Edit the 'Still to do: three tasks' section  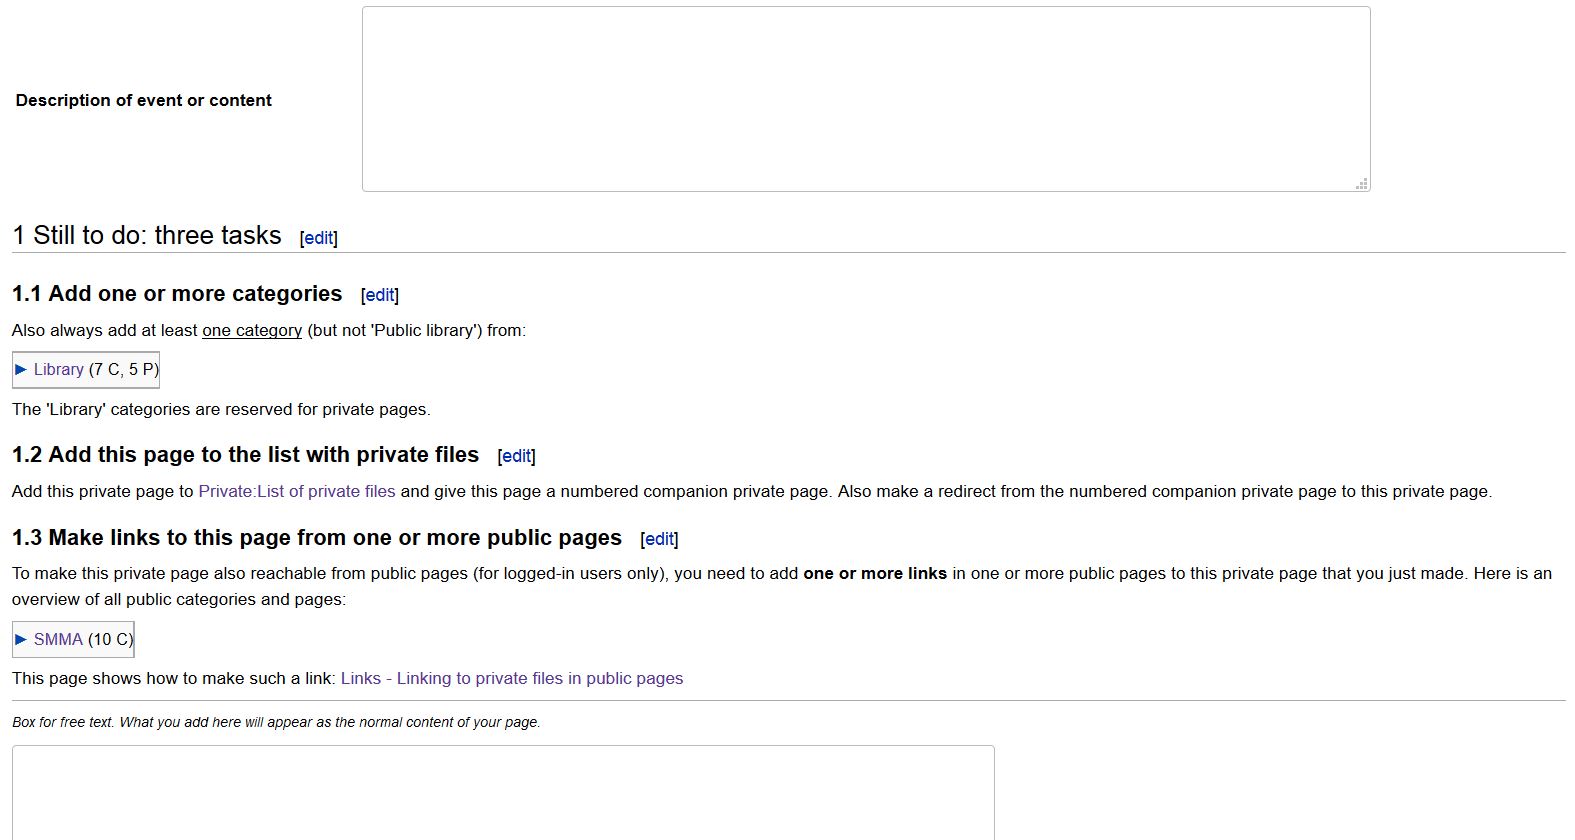319,238
